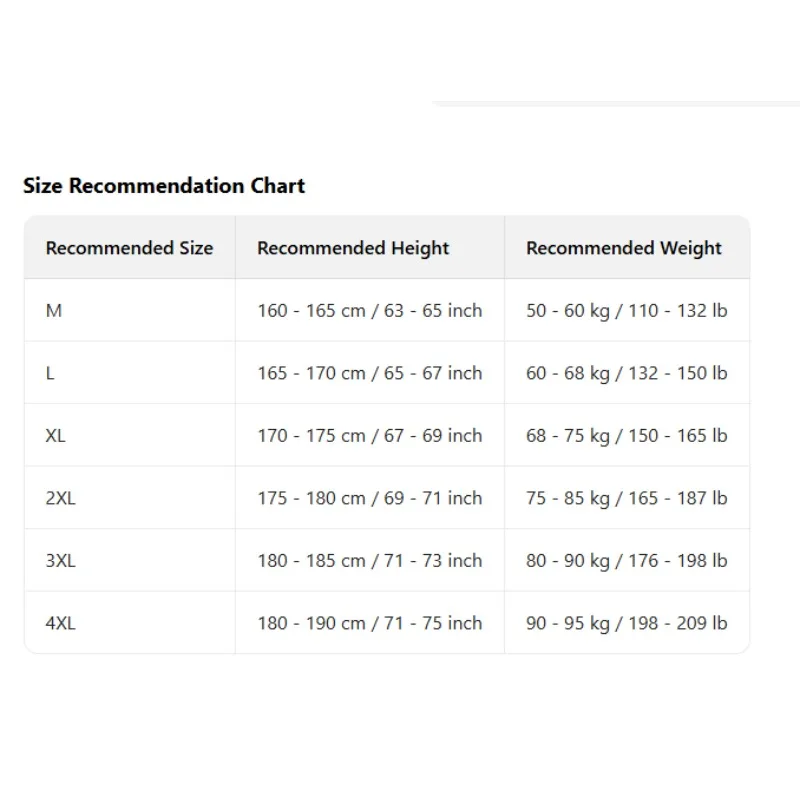Click the 80 - 90 kg weight cell
Viewport: 800px width, 800px height.
[626, 561]
